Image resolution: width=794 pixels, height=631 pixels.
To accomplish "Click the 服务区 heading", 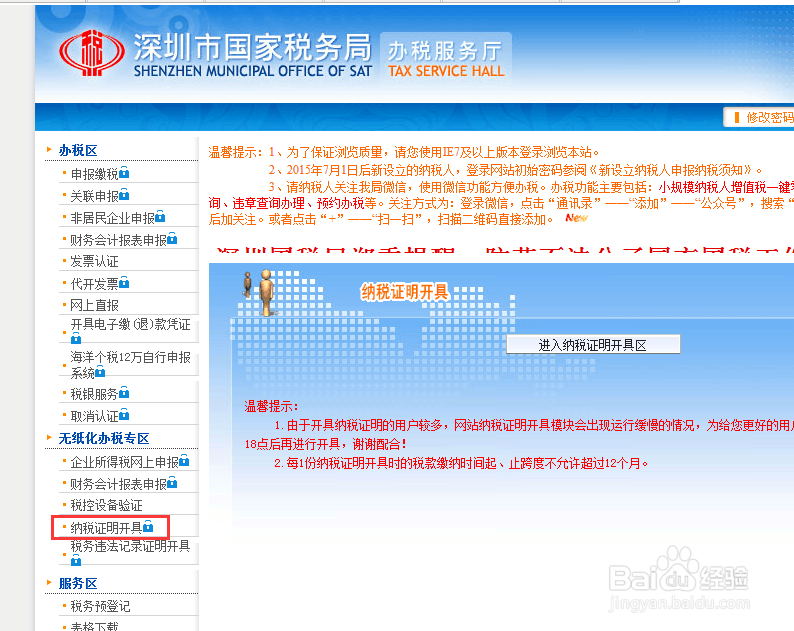I will pos(78,583).
